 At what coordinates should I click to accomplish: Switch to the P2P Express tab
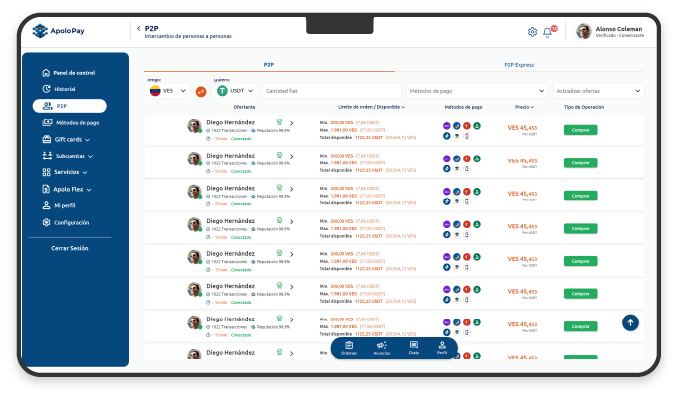click(x=519, y=65)
